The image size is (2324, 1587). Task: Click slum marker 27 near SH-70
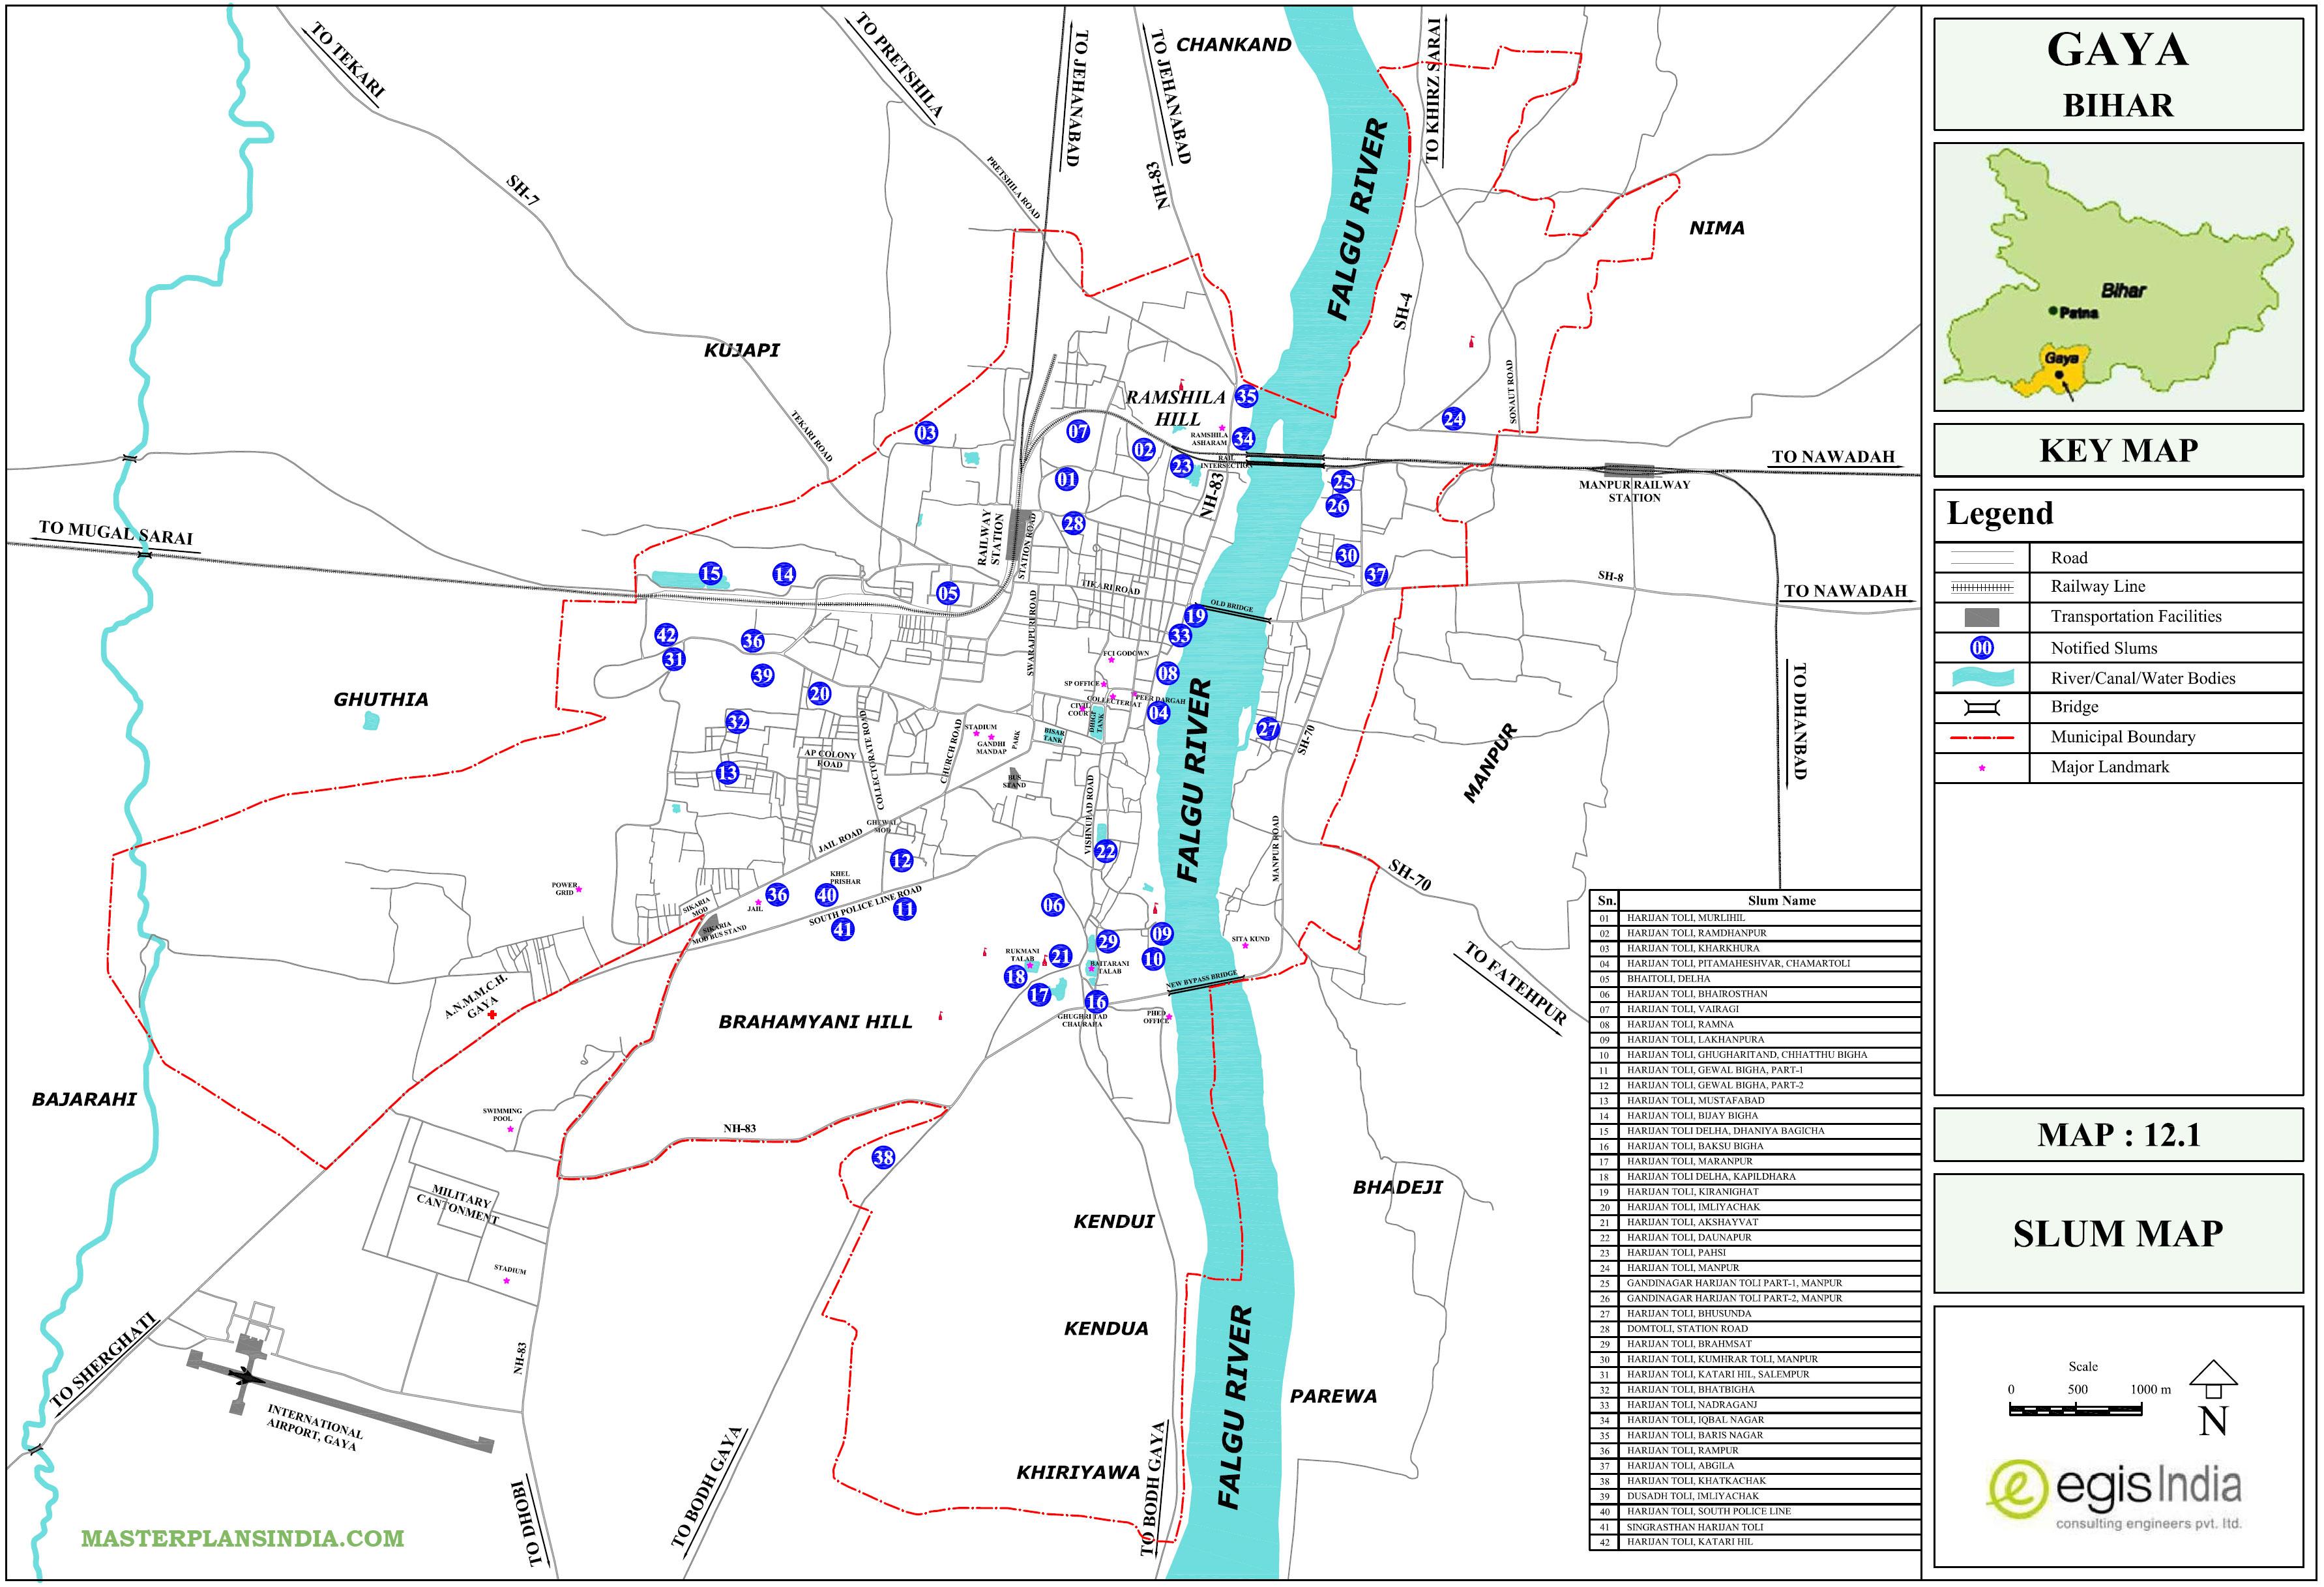[x=1268, y=729]
